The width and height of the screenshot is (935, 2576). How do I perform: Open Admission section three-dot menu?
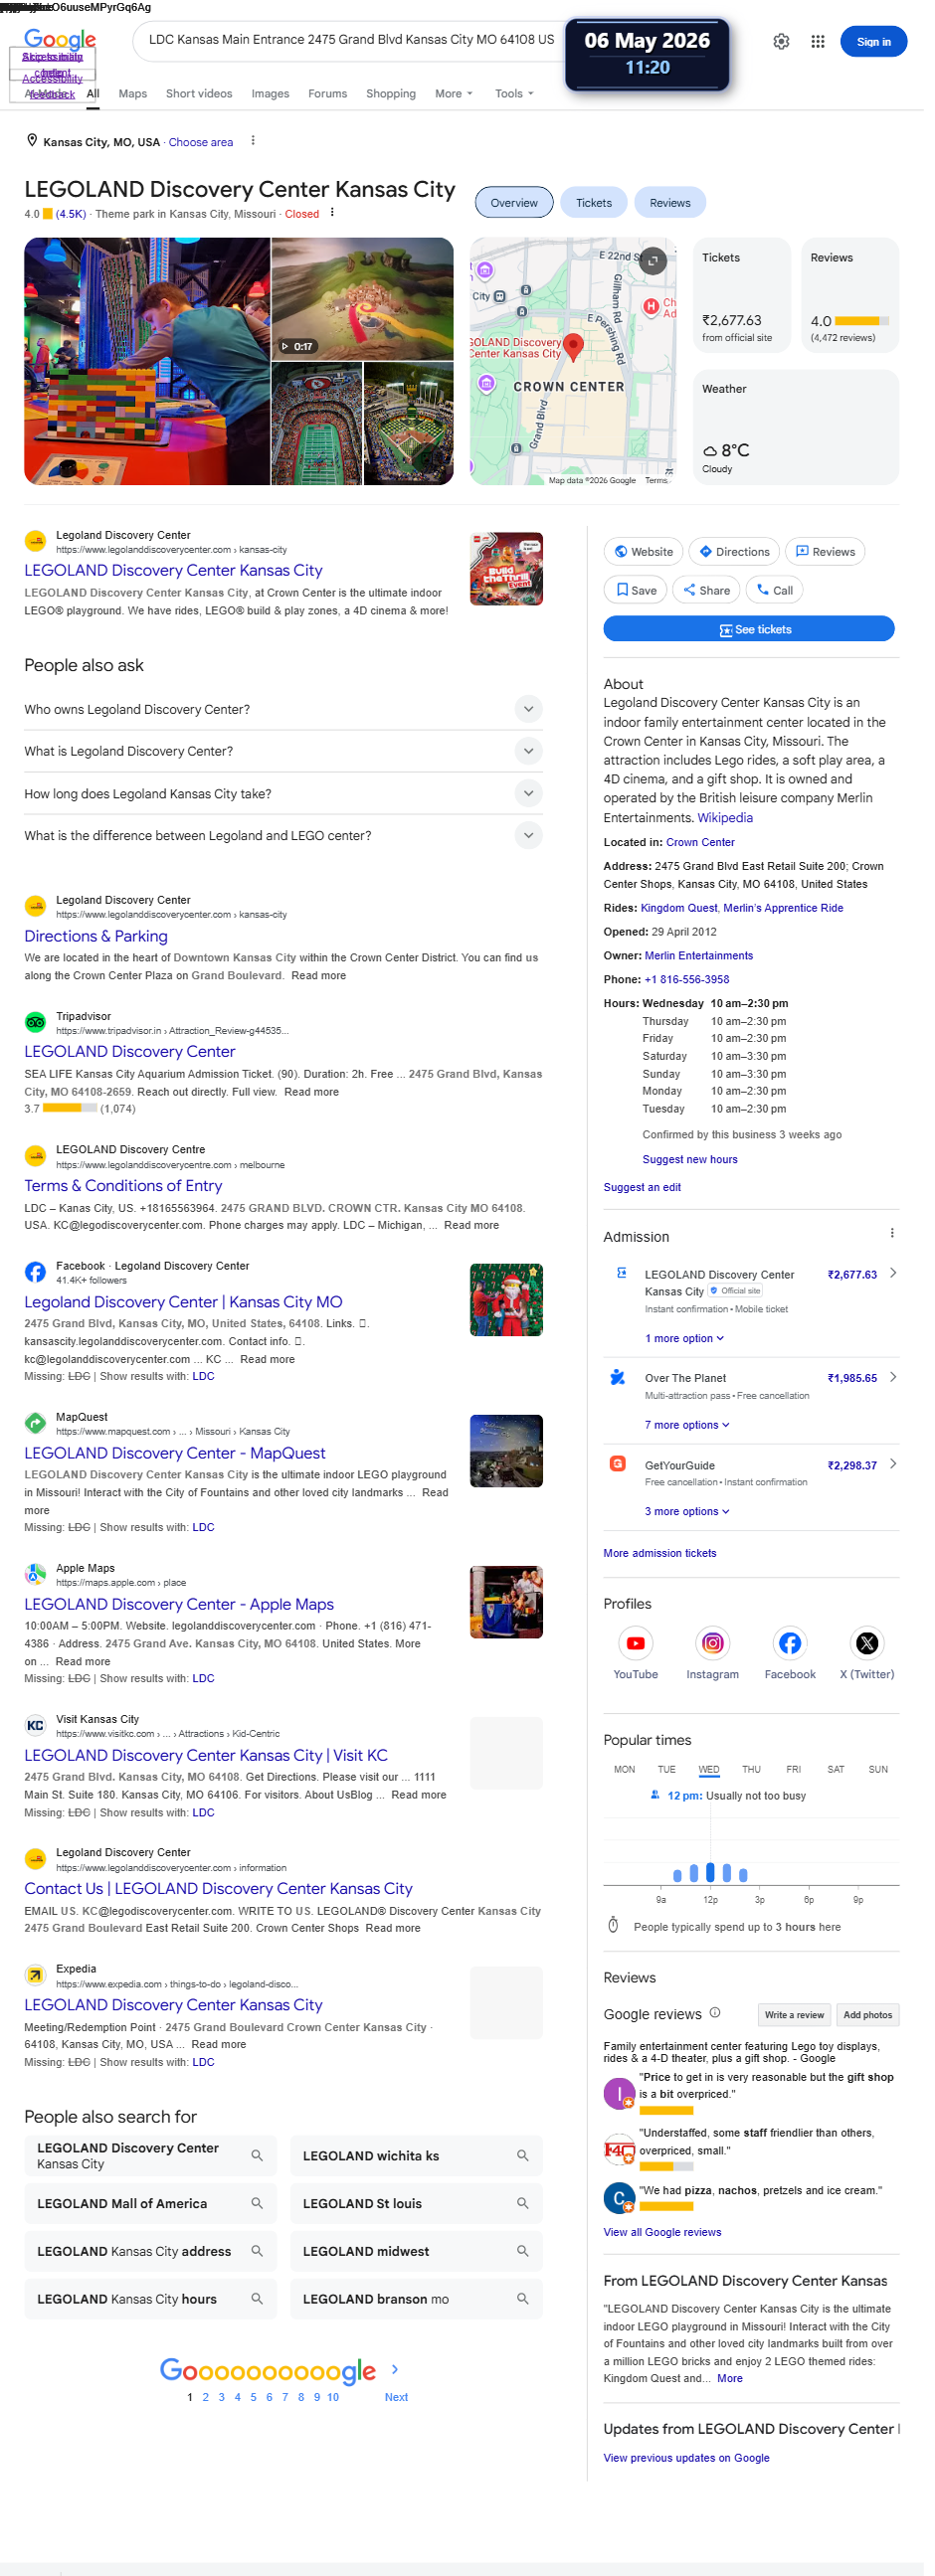(892, 1233)
